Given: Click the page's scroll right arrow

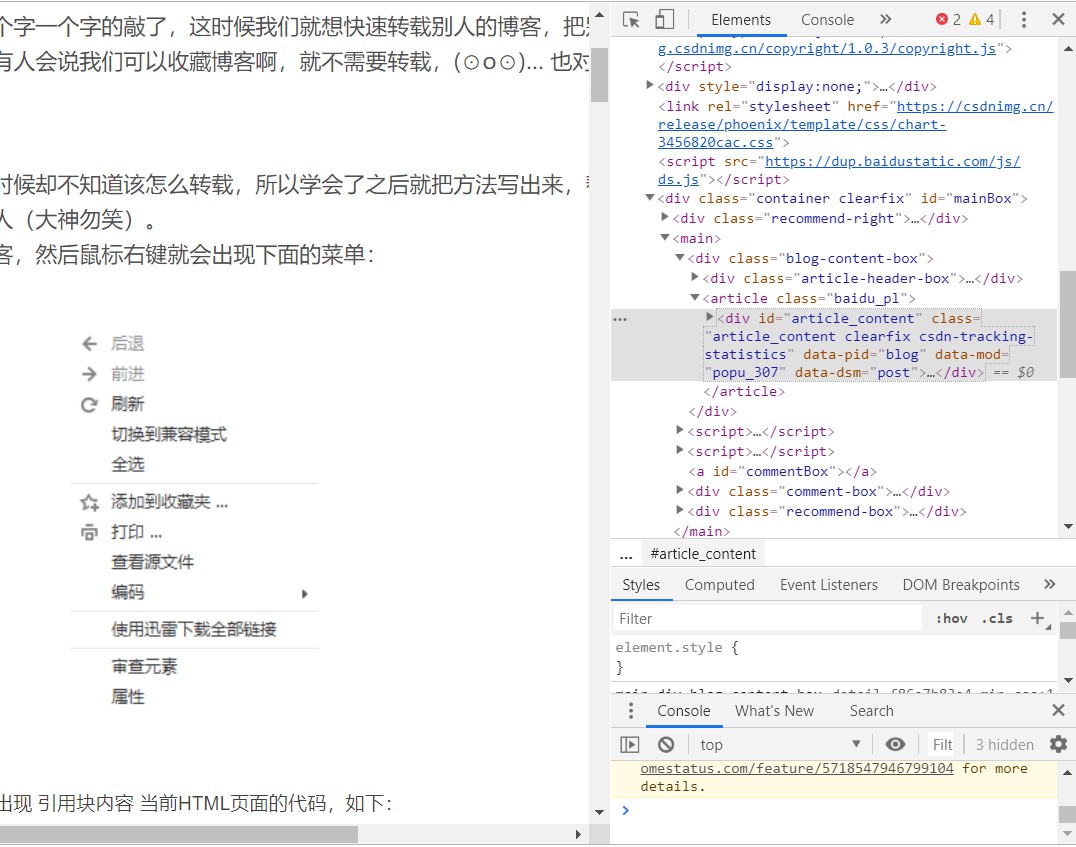Looking at the screenshot, I should [x=578, y=835].
